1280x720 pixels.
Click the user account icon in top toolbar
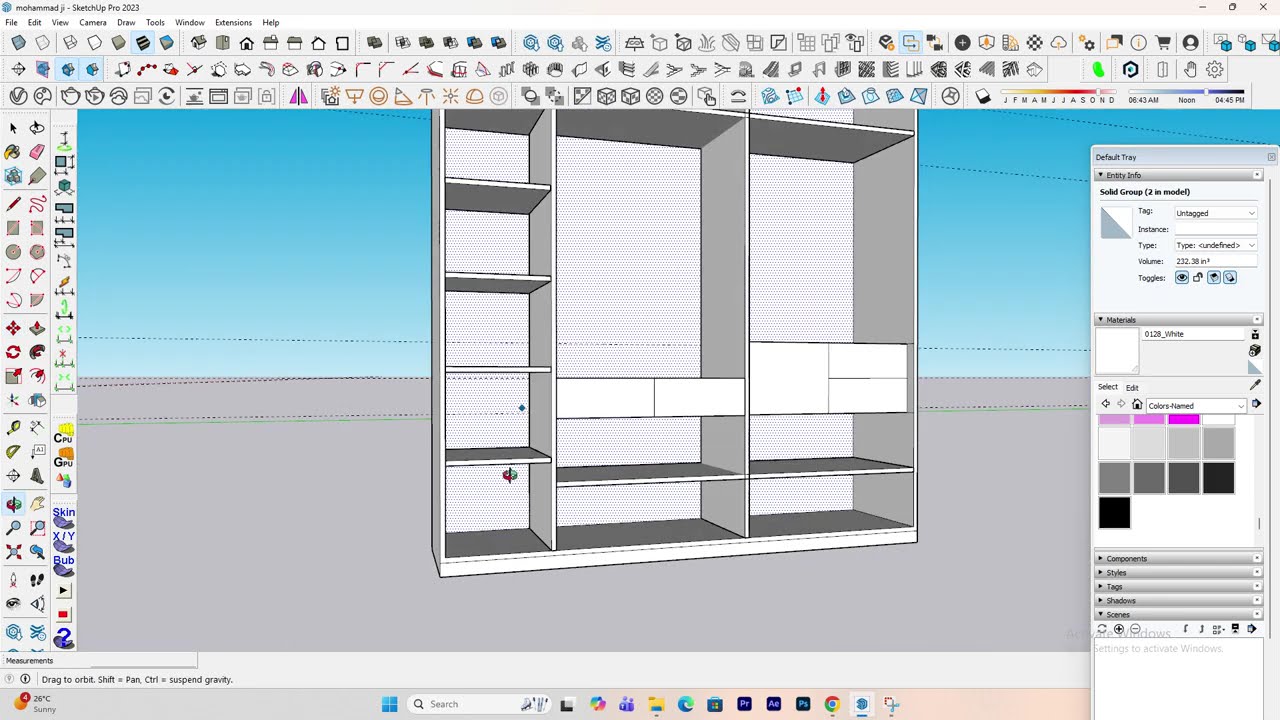pos(1190,43)
